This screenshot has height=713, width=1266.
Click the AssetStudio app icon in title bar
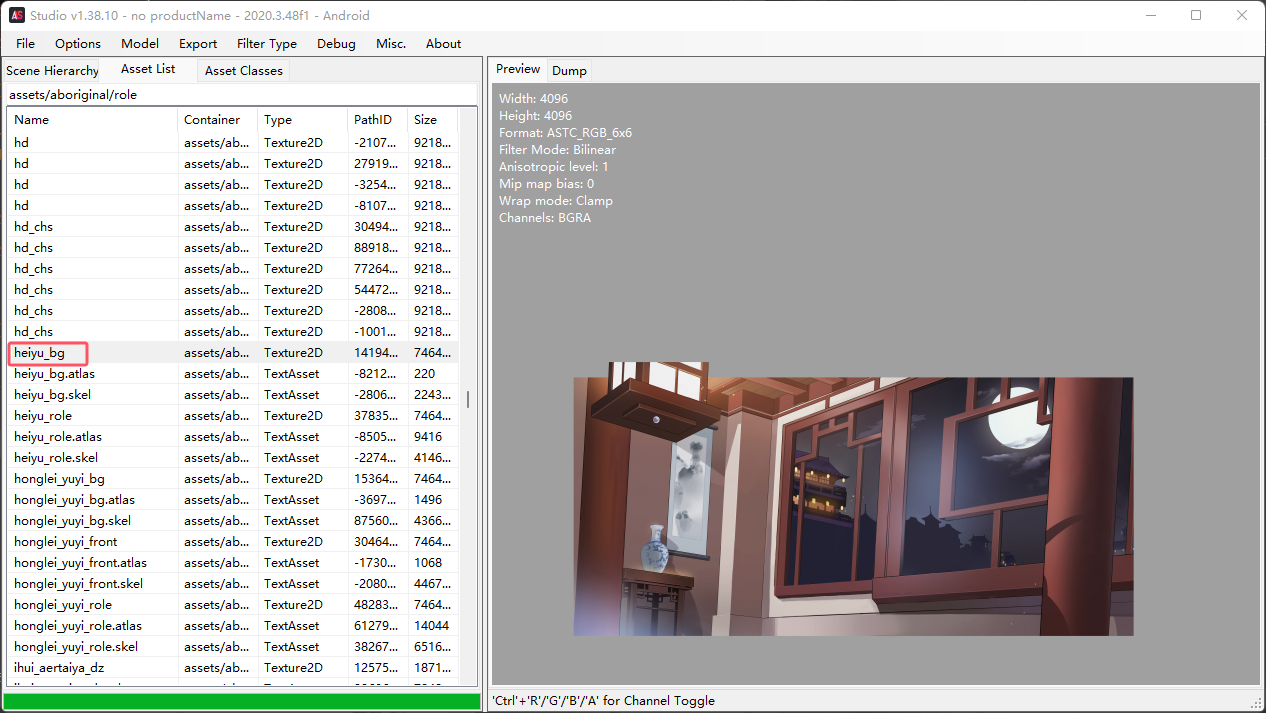point(17,15)
